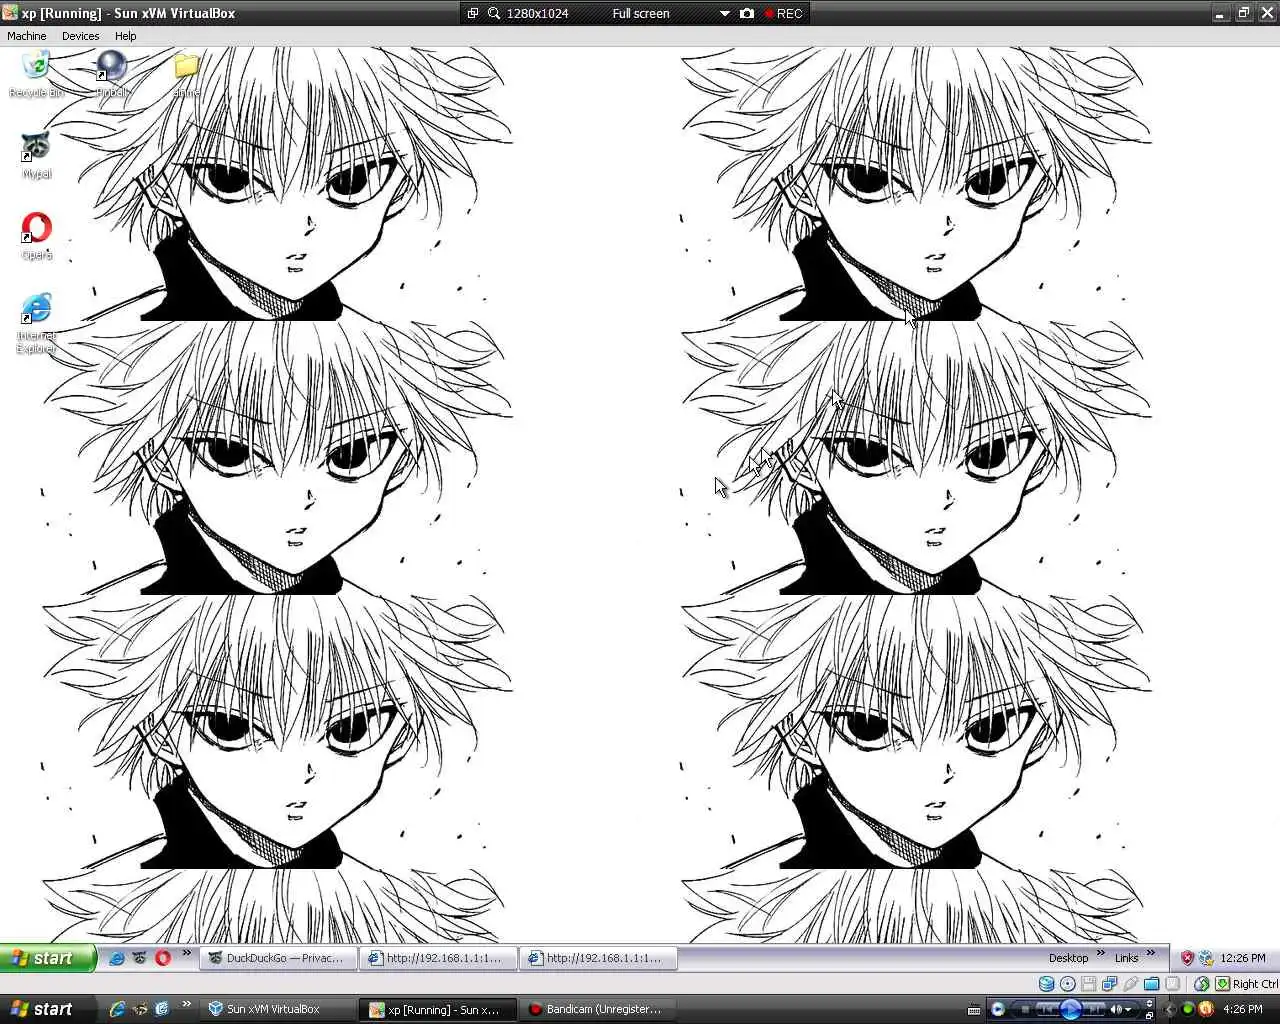Click the Right Ctrl host key label
The height and width of the screenshot is (1024, 1280).
coord(1255,984)
